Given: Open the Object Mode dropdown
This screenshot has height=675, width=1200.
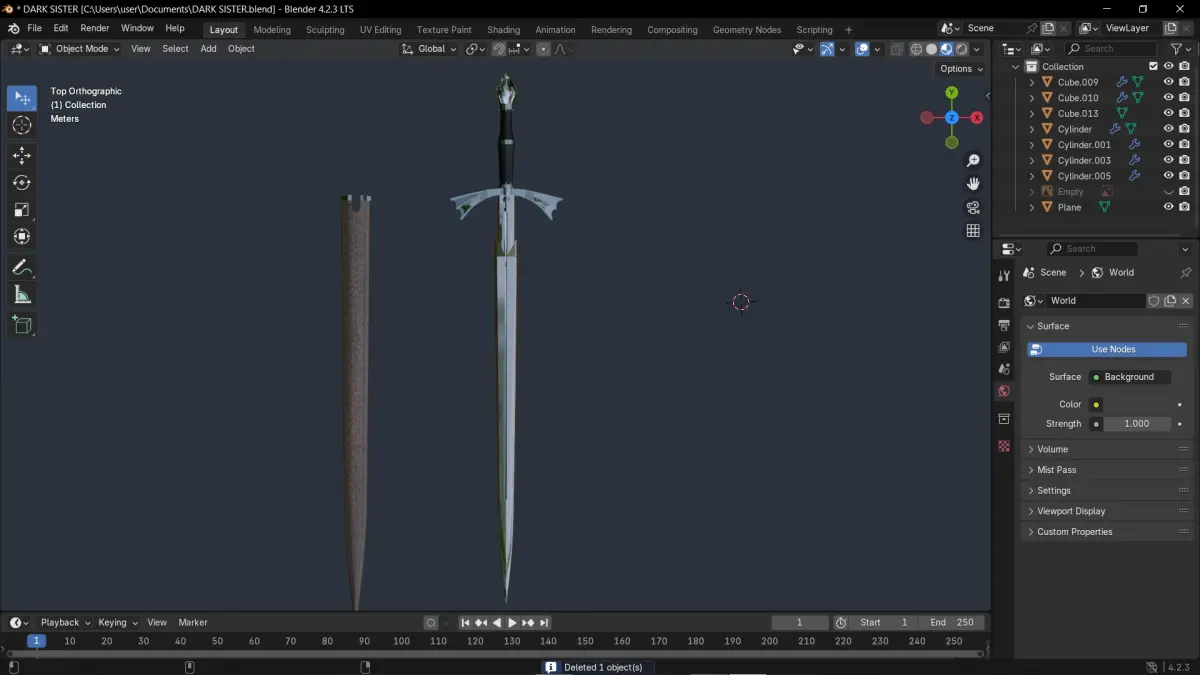Looking at the screenshot, I should click(x=79, y=49).
